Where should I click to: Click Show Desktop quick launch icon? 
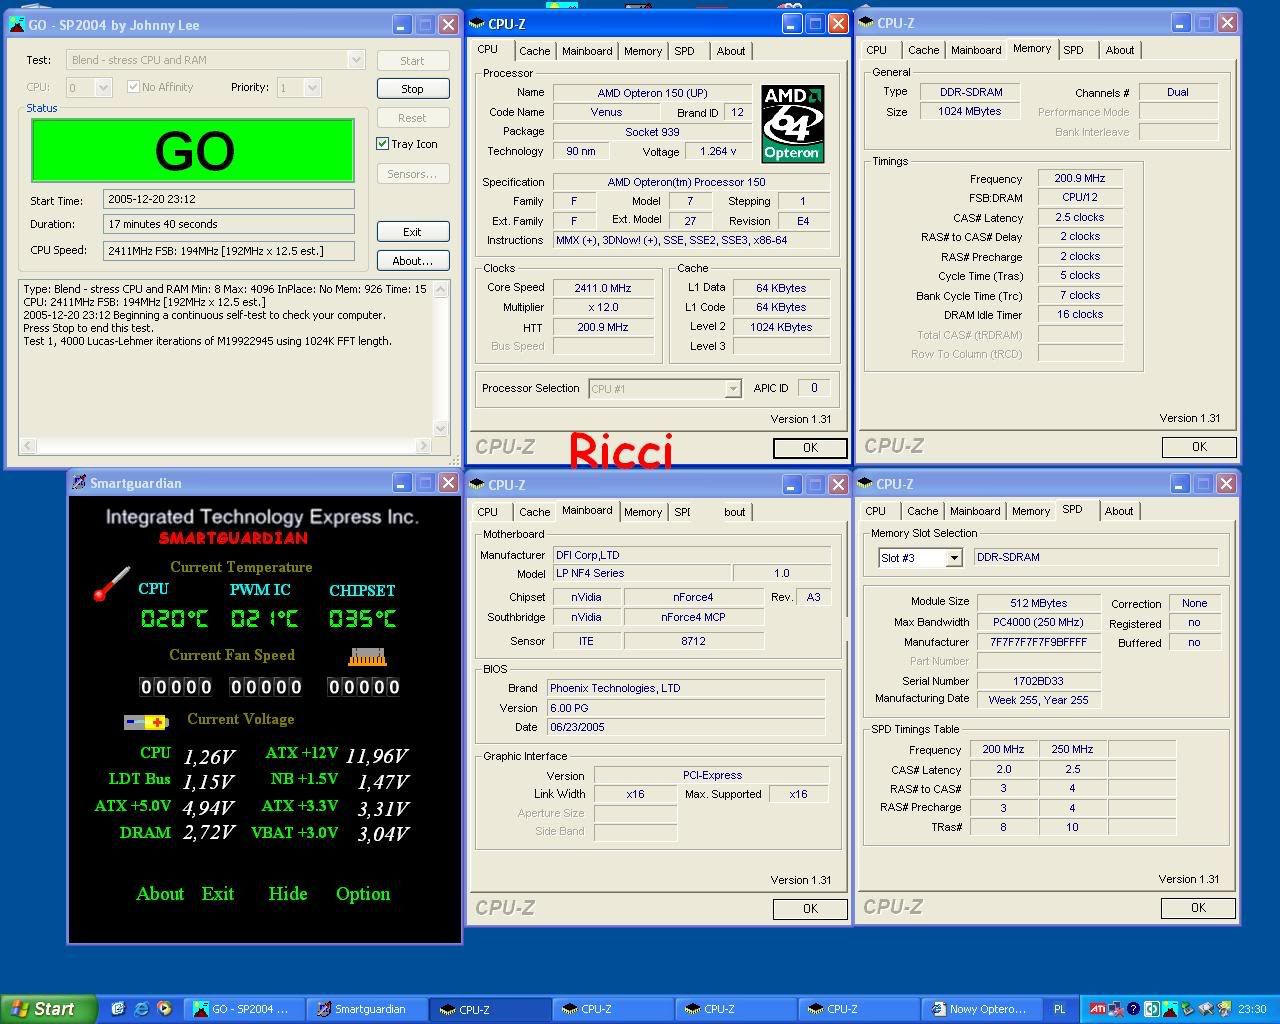coord(118,1009)
